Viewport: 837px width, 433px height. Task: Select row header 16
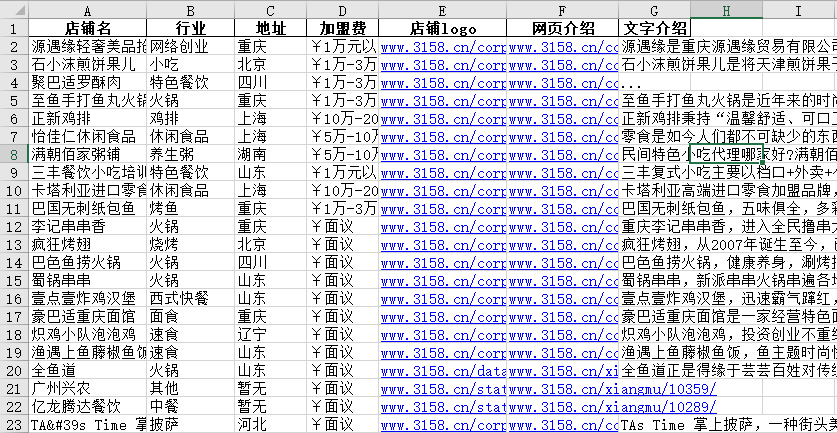14,298
